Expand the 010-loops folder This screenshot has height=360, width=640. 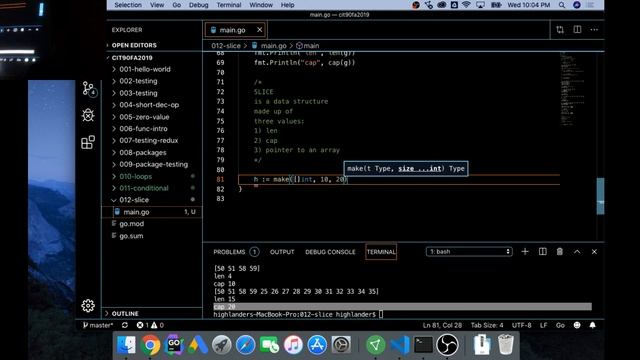[x=136, y=176]
